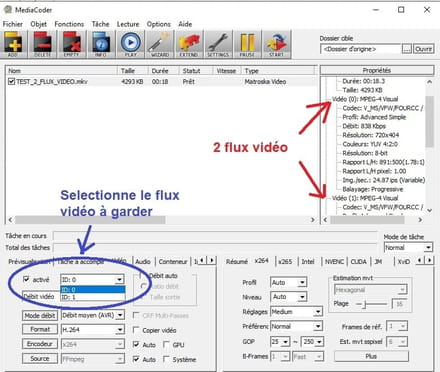Image resolution: width=440 pixels, height=372 pixels.
Task: Click the START transcoding icon
Action: point(277,44)
